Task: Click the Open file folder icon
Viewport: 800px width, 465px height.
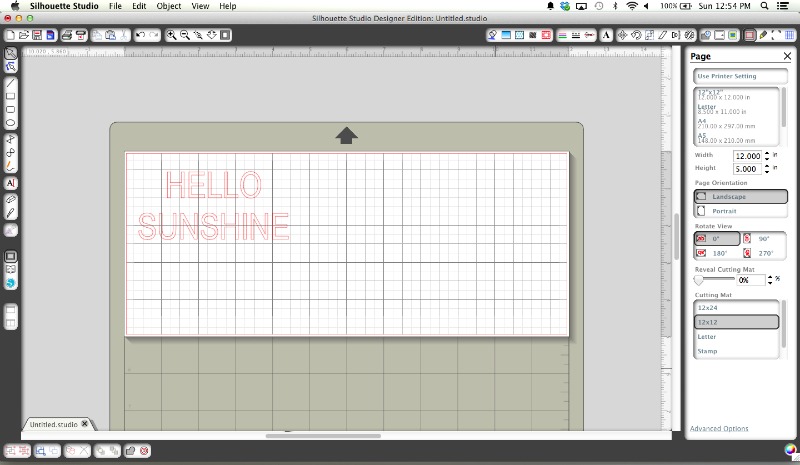Action: pyautogui.click(x=23, y=35)
